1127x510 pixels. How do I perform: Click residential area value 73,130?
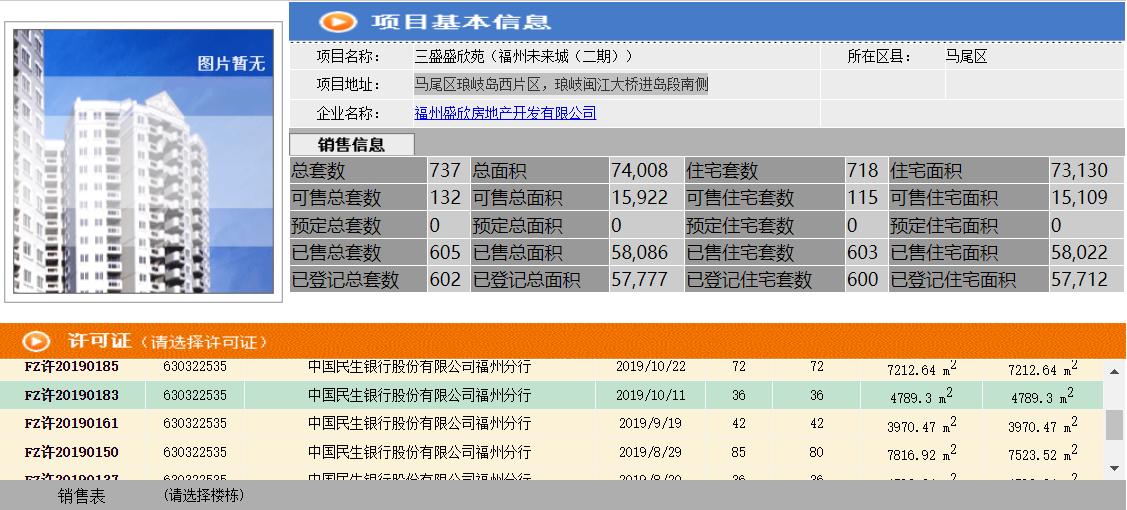(1080, 170)
